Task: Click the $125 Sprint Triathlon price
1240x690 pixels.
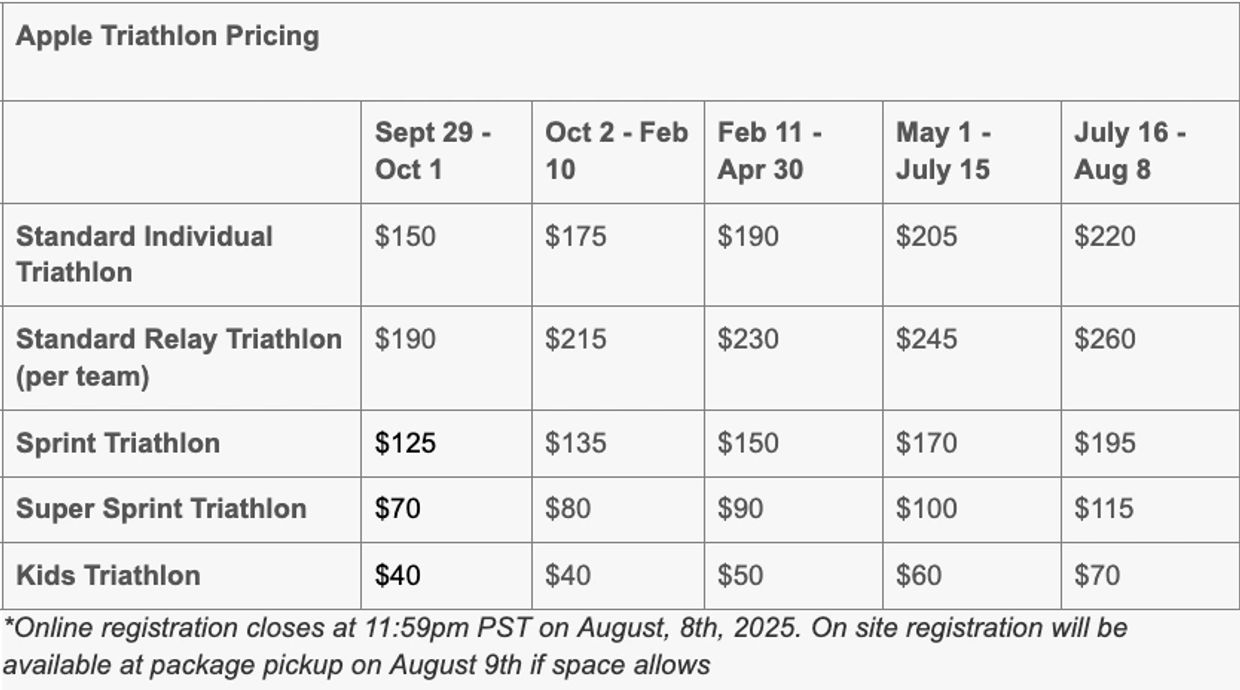Action: 405,443
